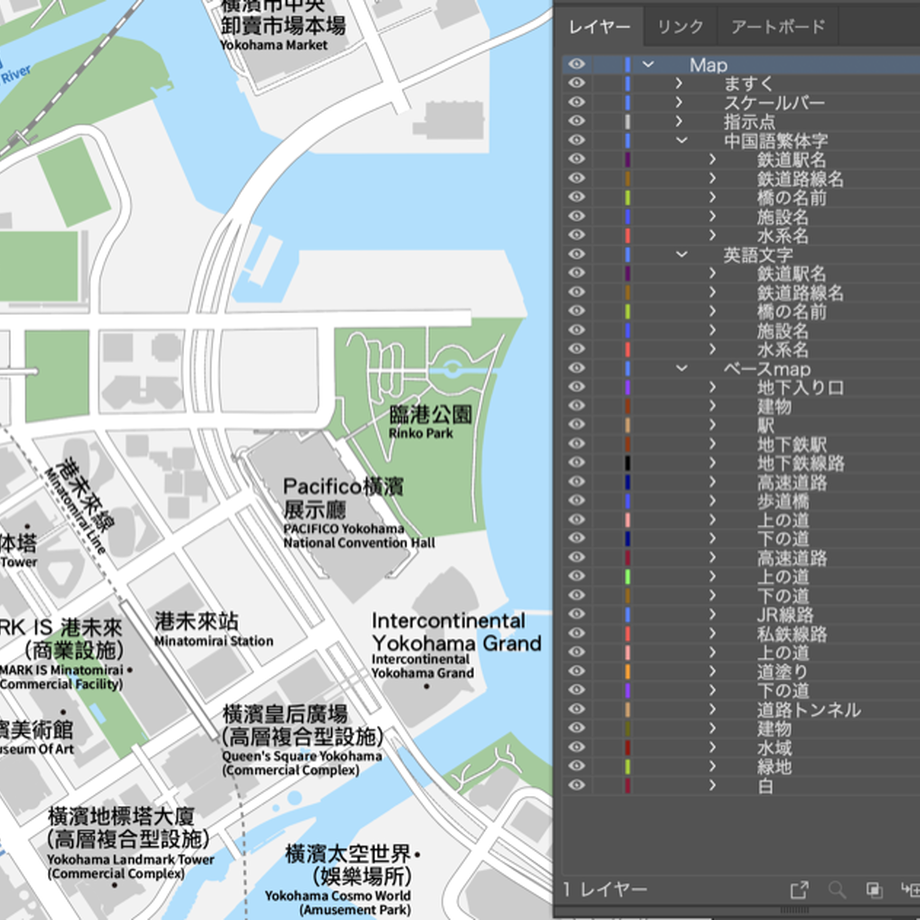
Task: Click the orange color bar of 道塗り
Action: point(628,671)
